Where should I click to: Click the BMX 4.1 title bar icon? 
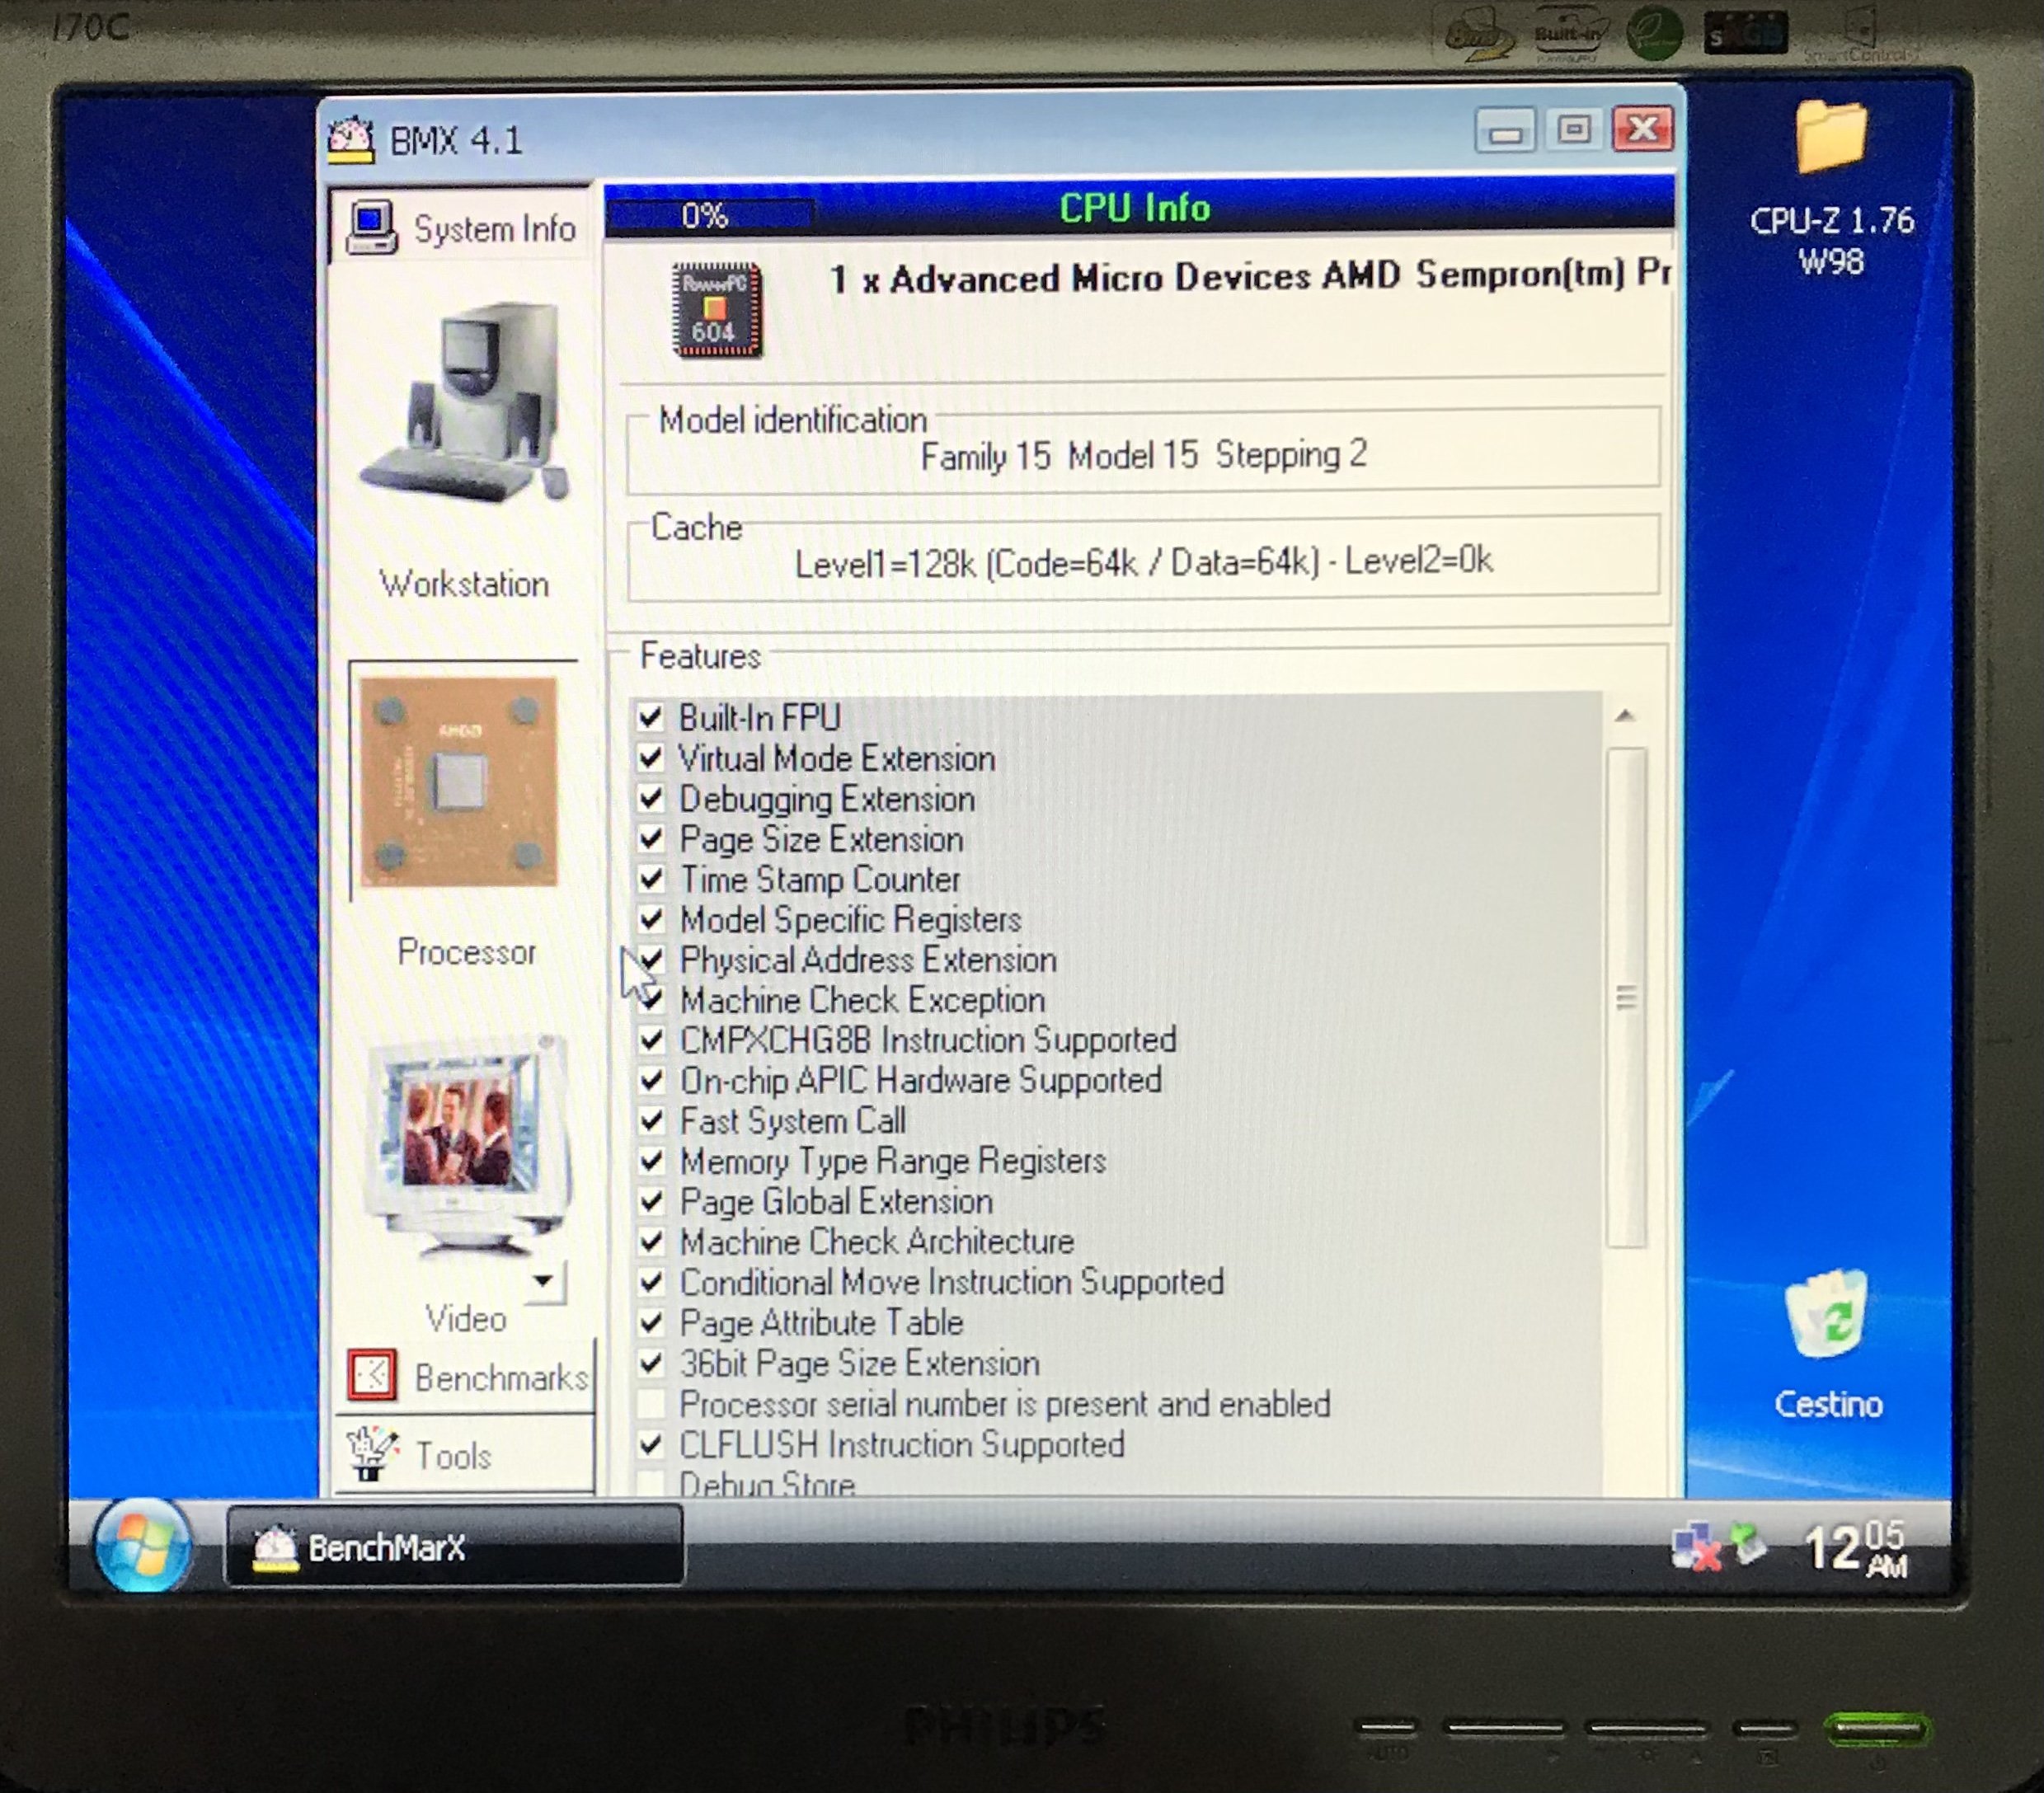pos(351,140)
